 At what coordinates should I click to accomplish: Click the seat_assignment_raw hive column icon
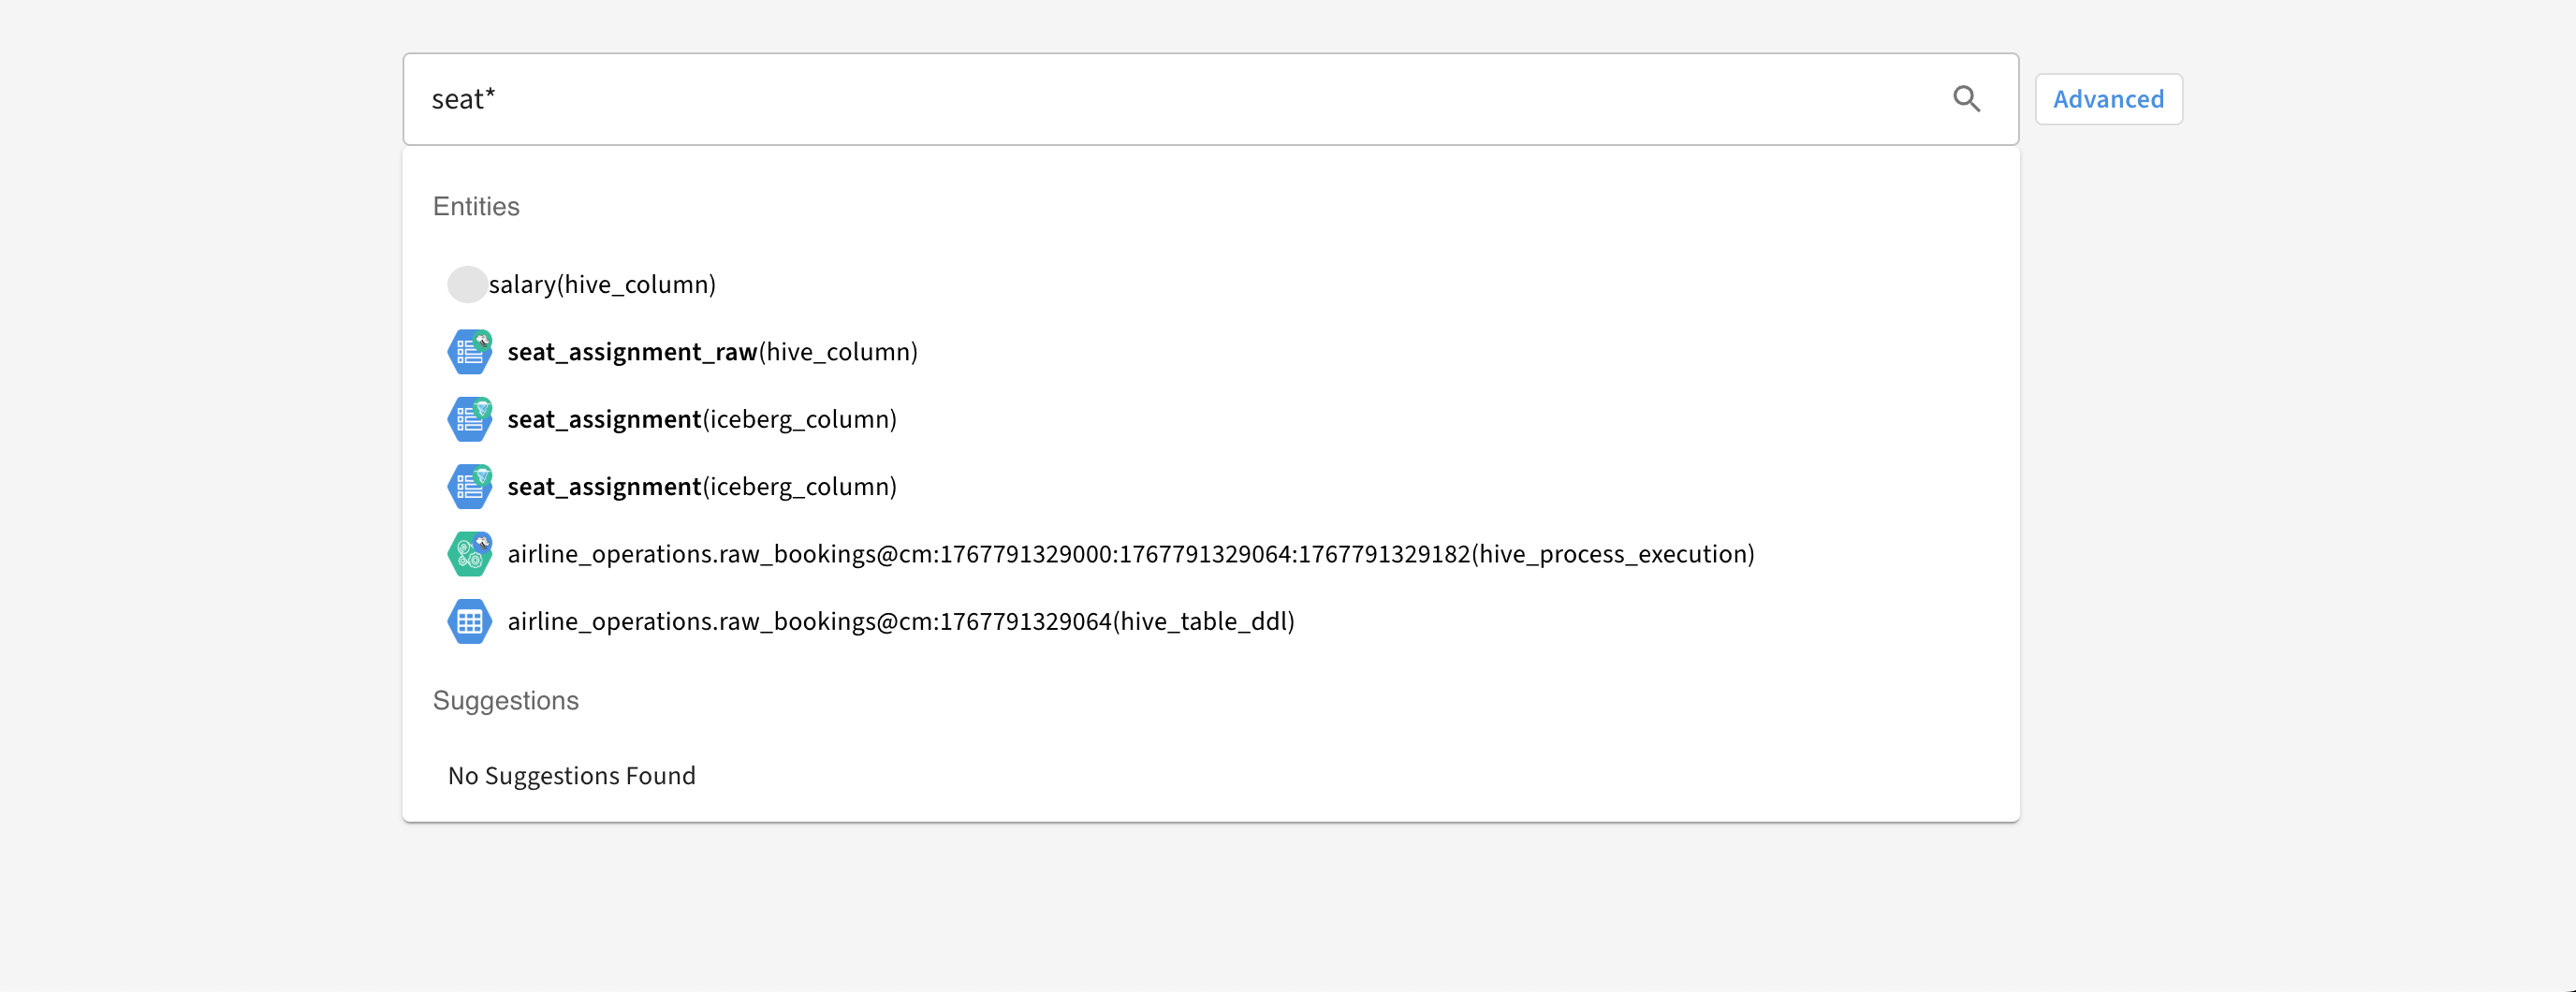469,352
